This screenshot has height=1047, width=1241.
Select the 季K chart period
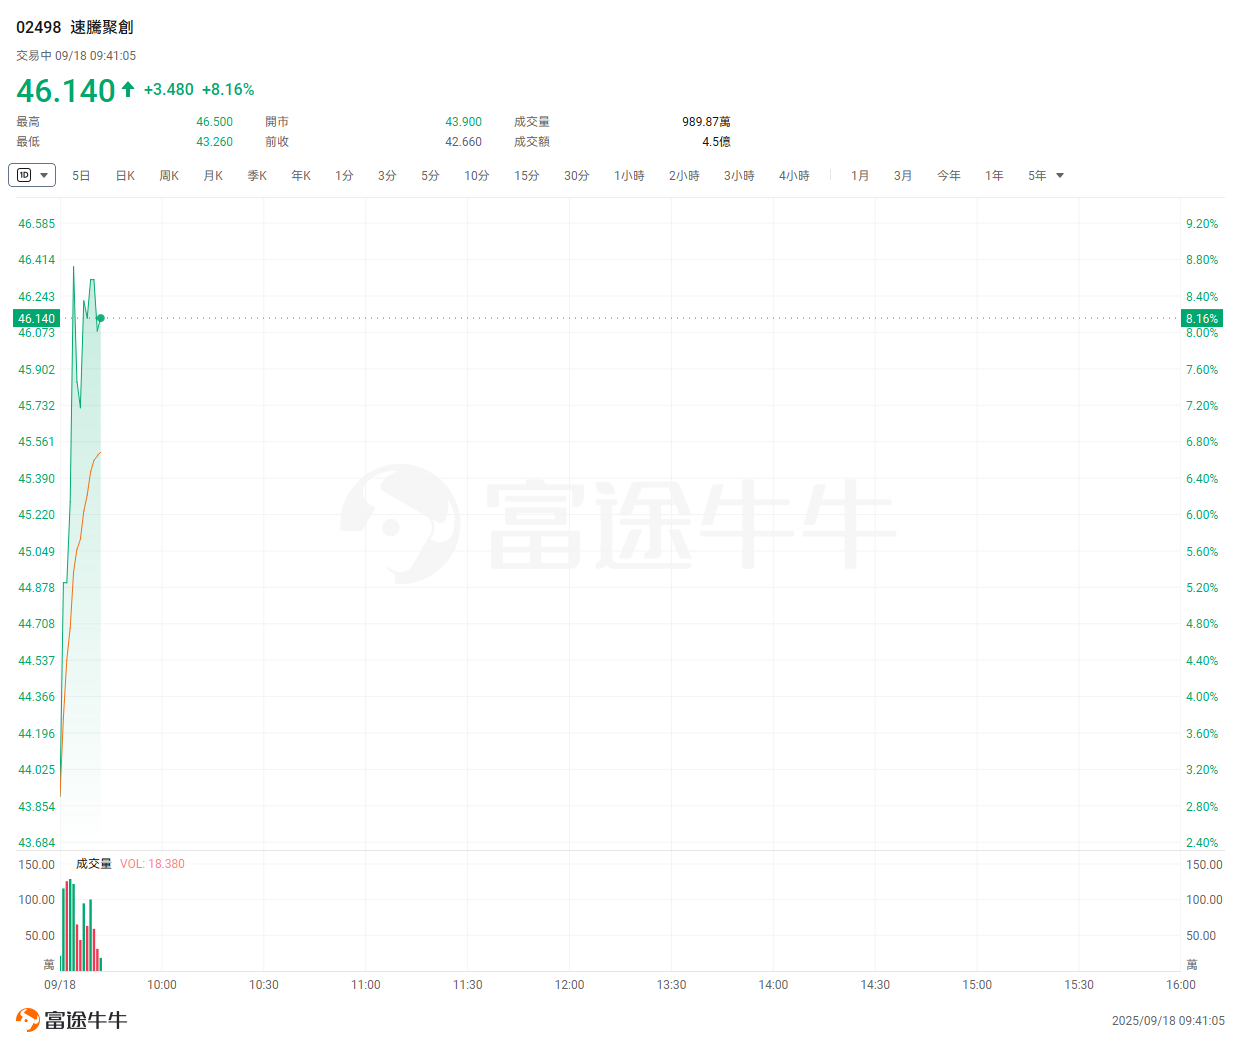coord(257,176)
